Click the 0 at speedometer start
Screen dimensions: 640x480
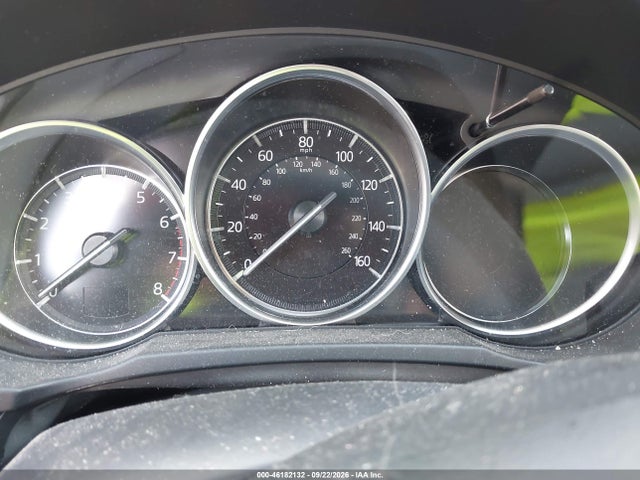click(247, 264)
